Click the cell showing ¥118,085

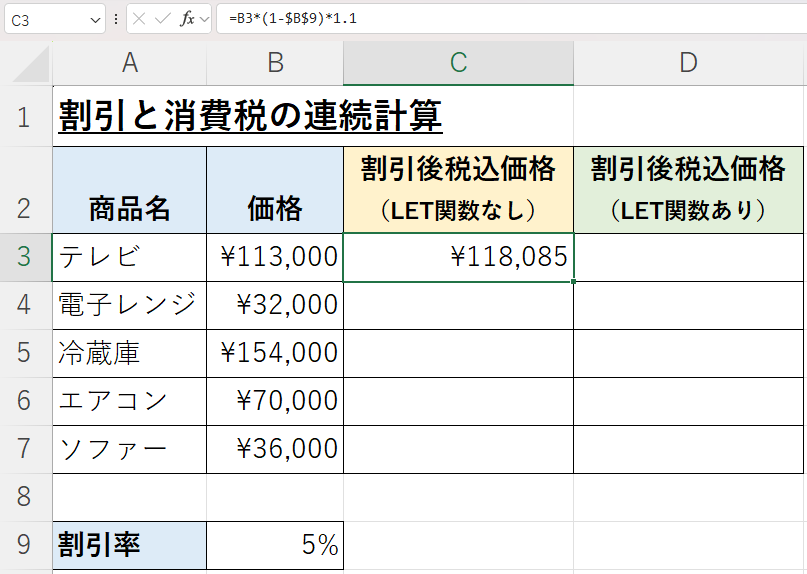point(458,257)
